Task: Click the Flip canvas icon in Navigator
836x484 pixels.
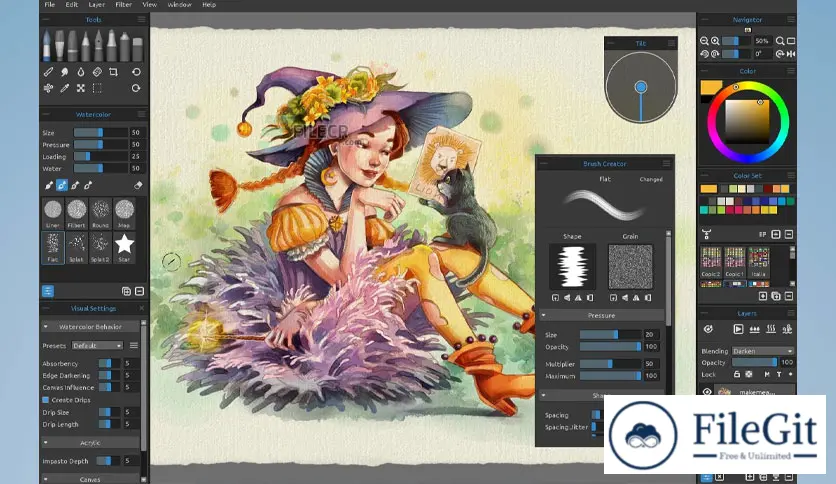Action: point(791,54)
